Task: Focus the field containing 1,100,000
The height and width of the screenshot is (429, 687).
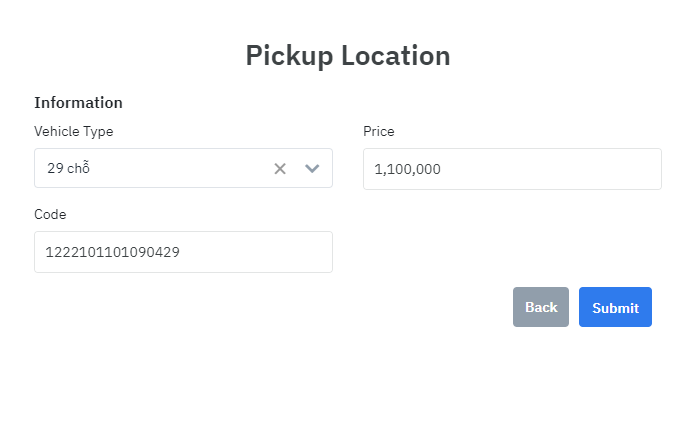Action: pyautogui.click(x=512, y=169)
